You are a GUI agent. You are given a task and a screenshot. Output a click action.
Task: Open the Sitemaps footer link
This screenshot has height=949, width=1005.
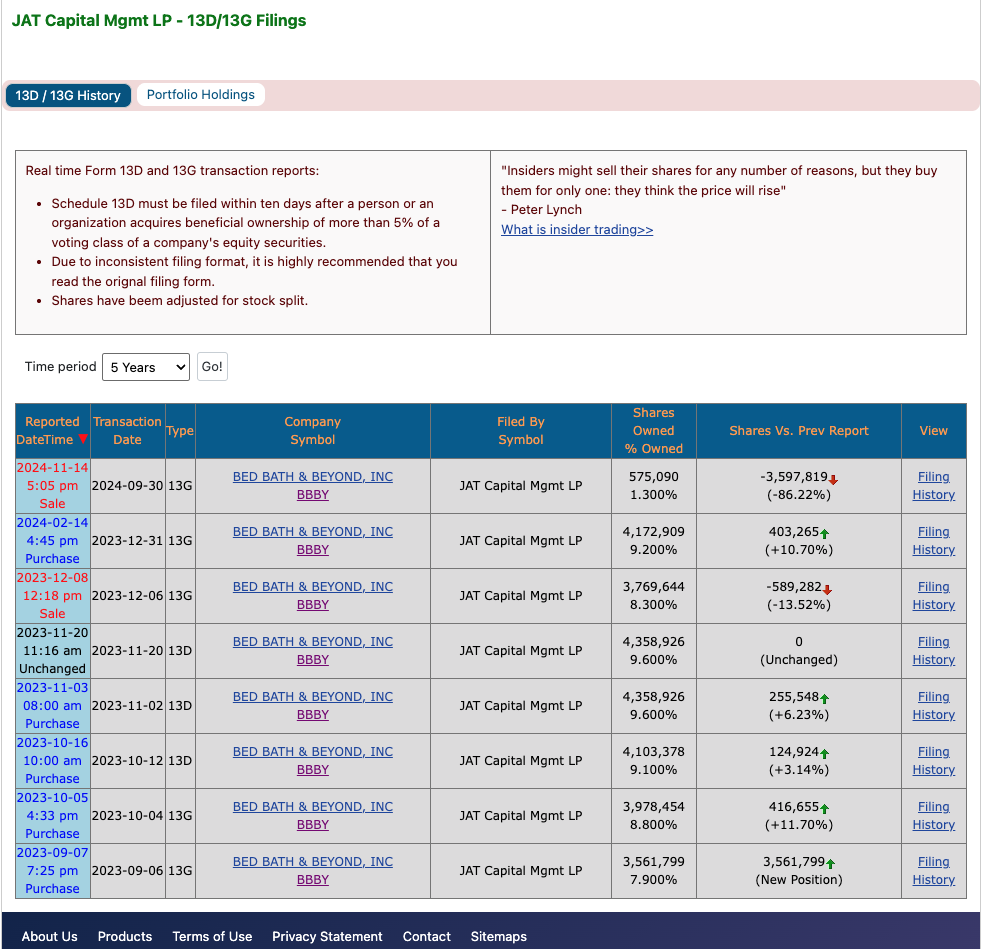pos(499,937)
